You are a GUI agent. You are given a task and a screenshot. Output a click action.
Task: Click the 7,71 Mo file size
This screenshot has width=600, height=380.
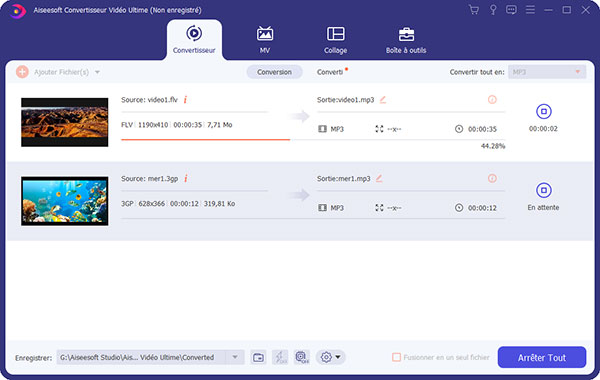220,125
